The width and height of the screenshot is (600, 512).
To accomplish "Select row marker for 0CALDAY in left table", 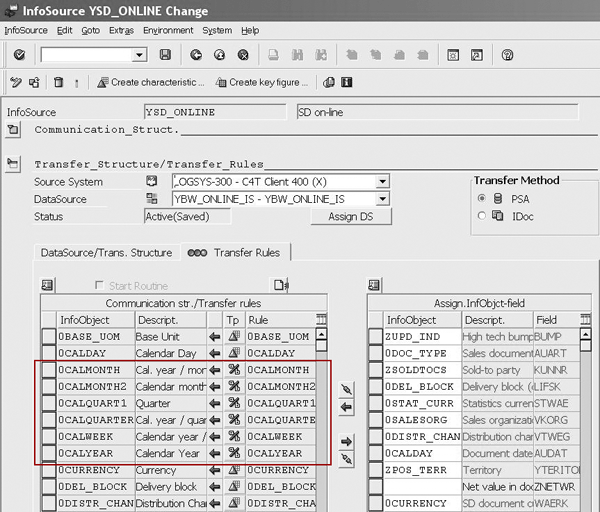I will click(49, 353).
